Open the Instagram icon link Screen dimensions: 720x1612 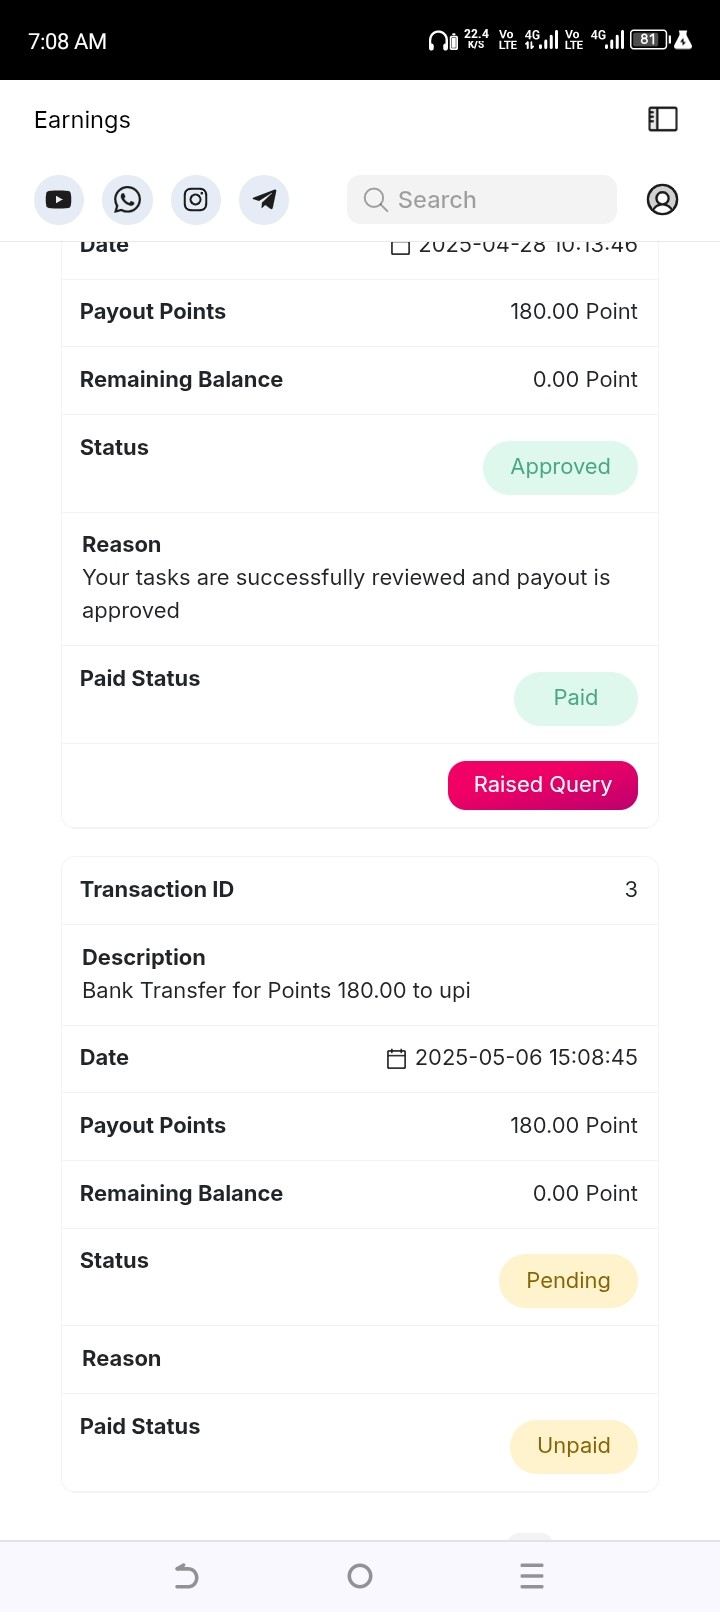click(x=196, y=200)
